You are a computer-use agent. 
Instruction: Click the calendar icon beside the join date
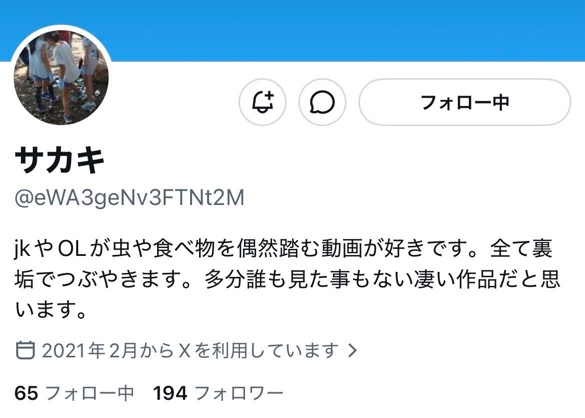[25, 350]
